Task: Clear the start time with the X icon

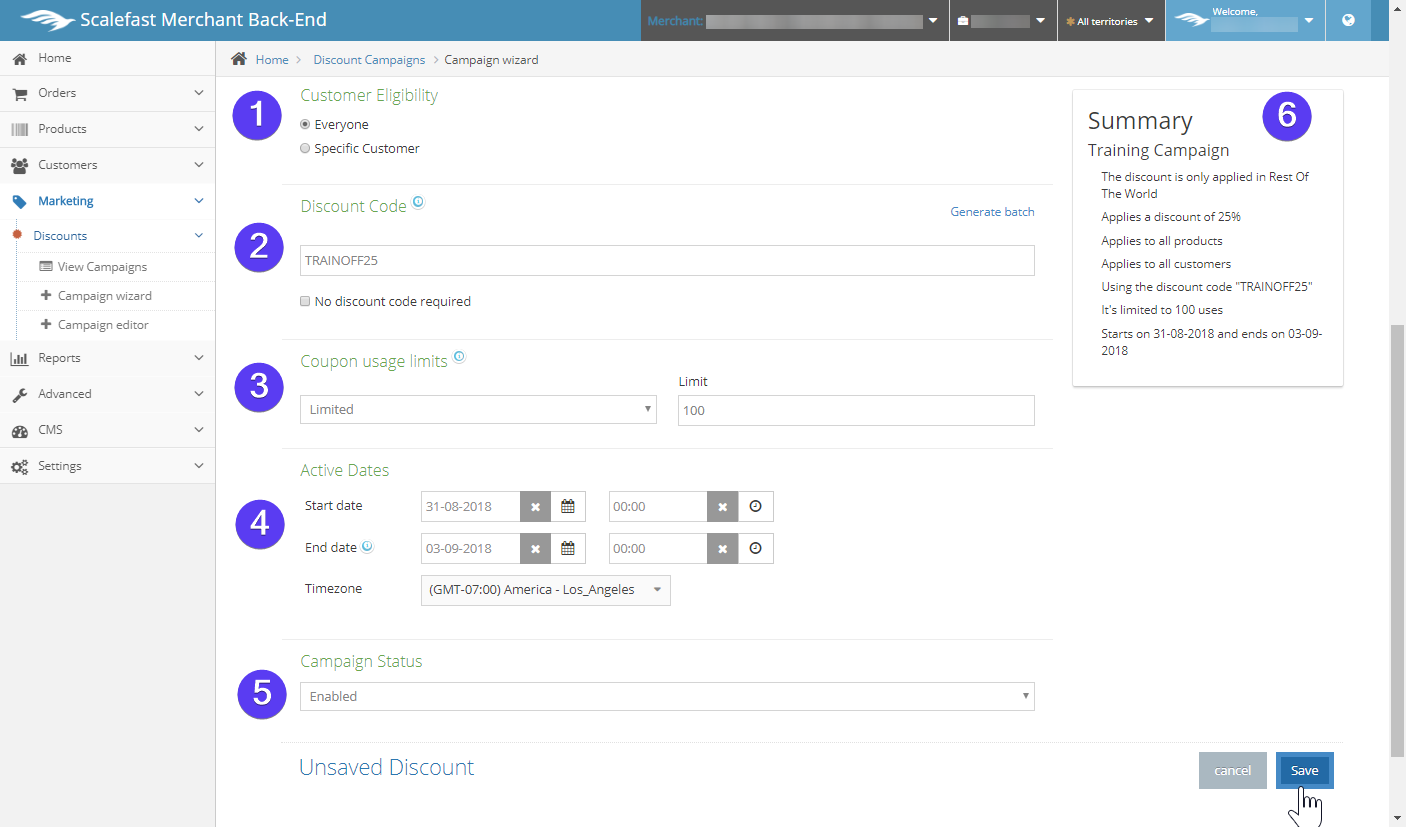Action: [722, 507]
